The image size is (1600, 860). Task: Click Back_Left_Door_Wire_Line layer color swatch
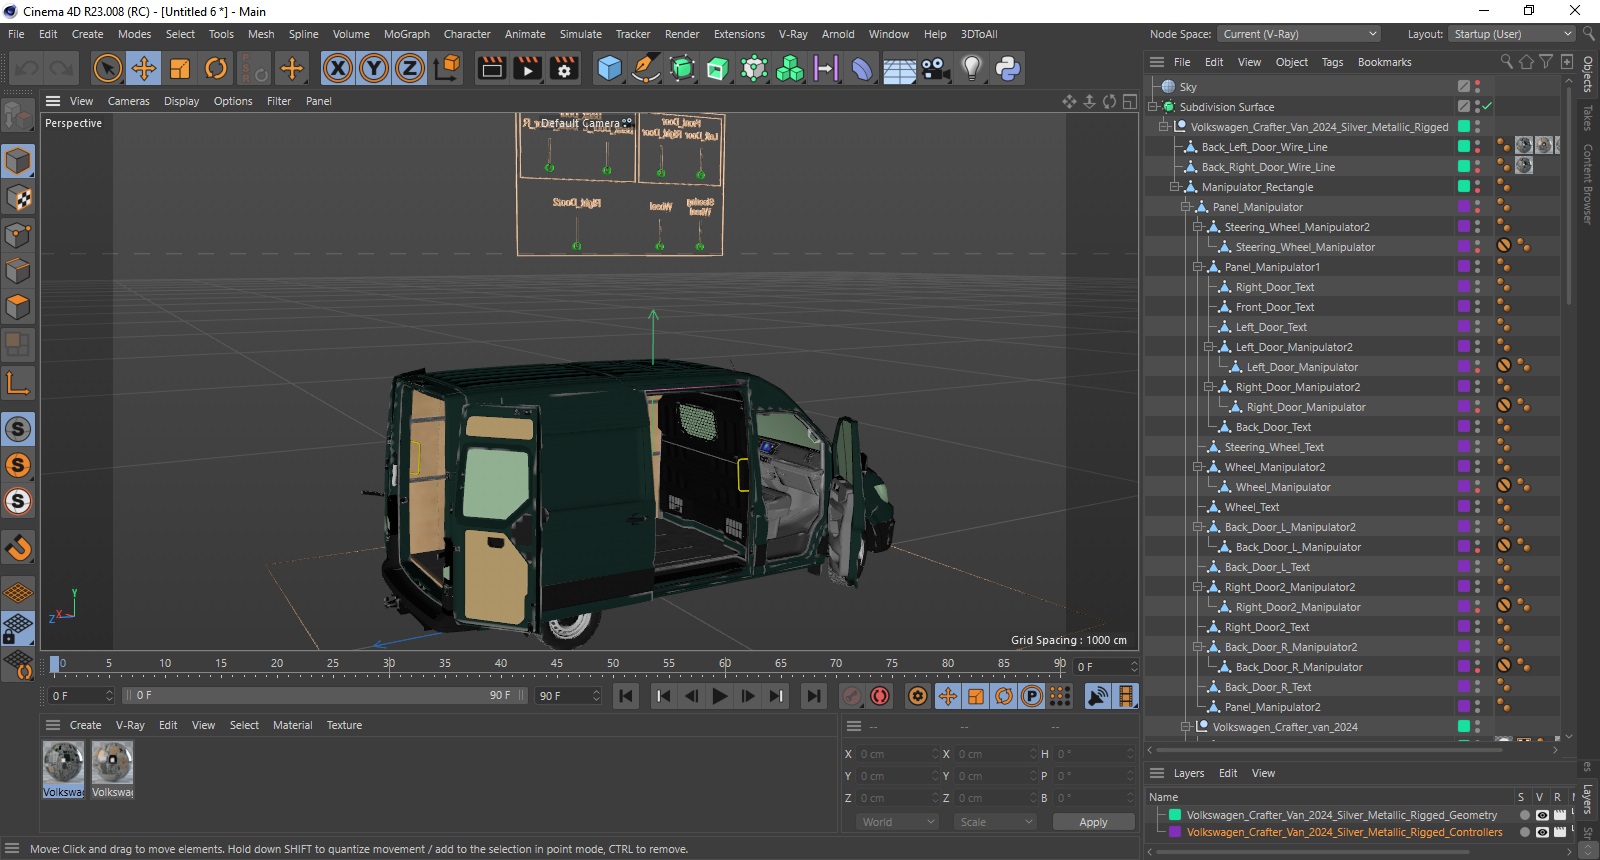1464,146
